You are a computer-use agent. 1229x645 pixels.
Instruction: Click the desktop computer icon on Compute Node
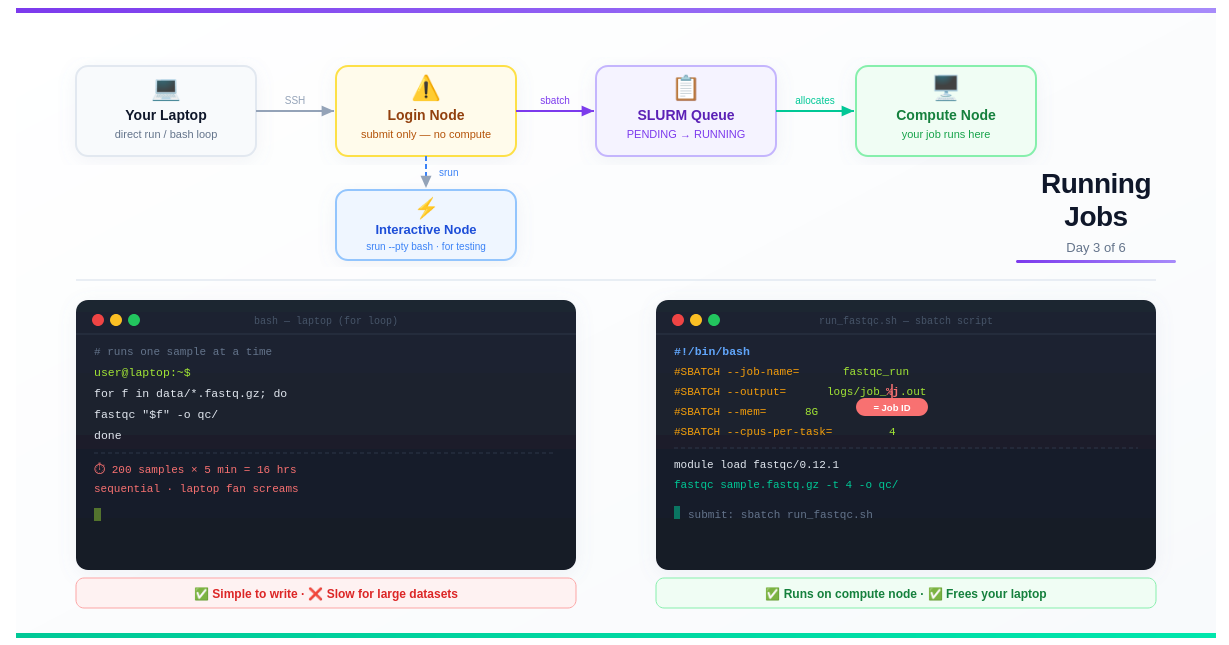946,88
